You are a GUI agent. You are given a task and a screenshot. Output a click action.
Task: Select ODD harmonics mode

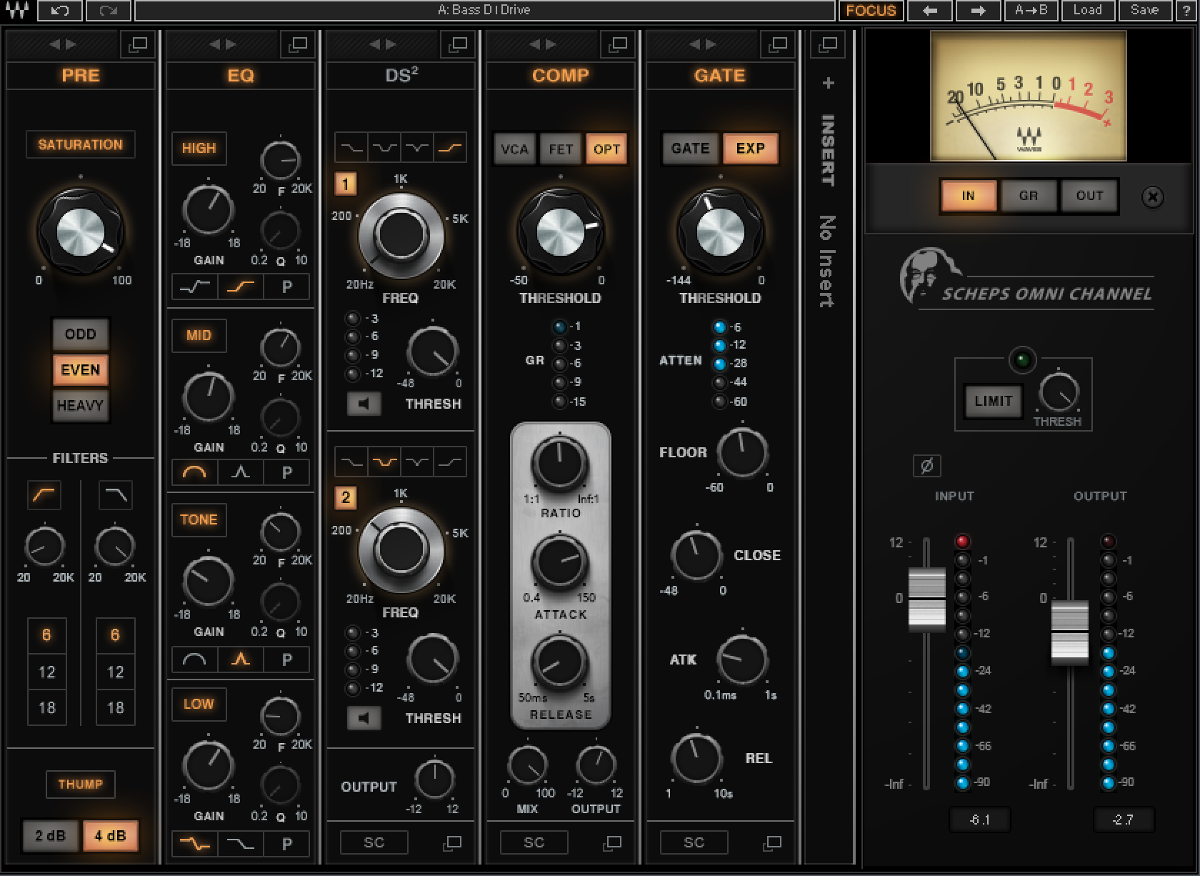(81, 334)
